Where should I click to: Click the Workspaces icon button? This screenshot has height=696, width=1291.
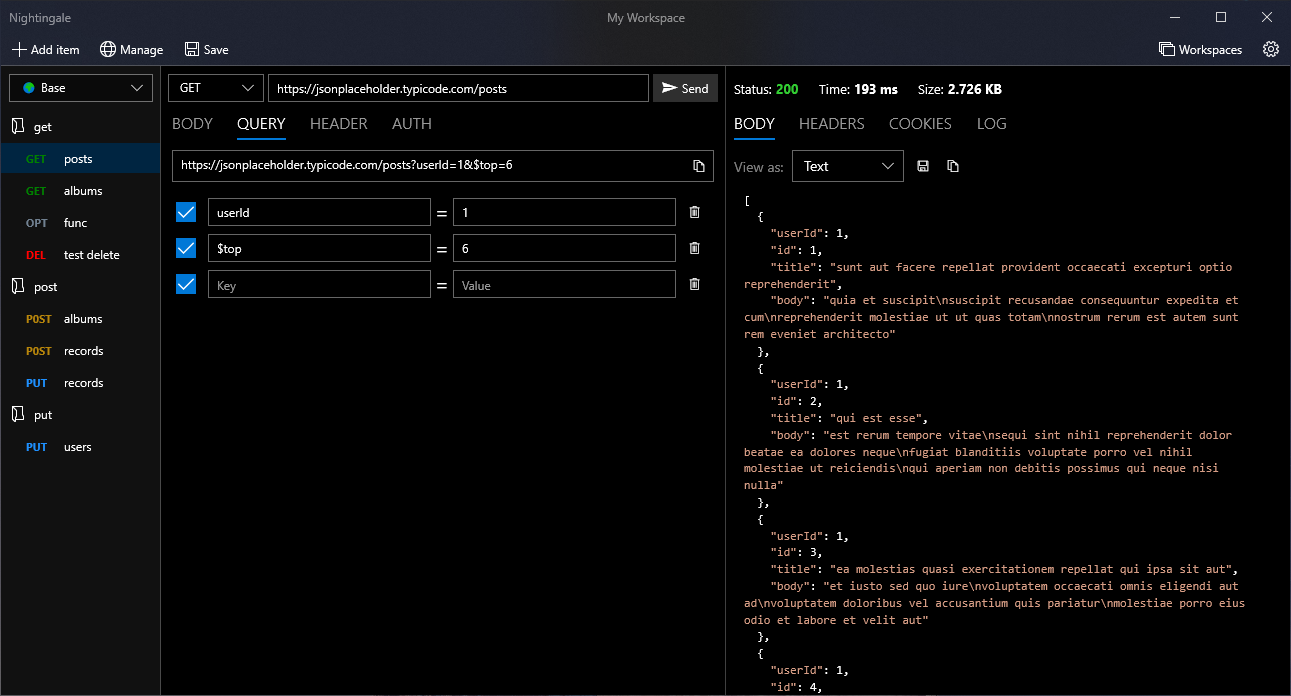(1200, 49)
